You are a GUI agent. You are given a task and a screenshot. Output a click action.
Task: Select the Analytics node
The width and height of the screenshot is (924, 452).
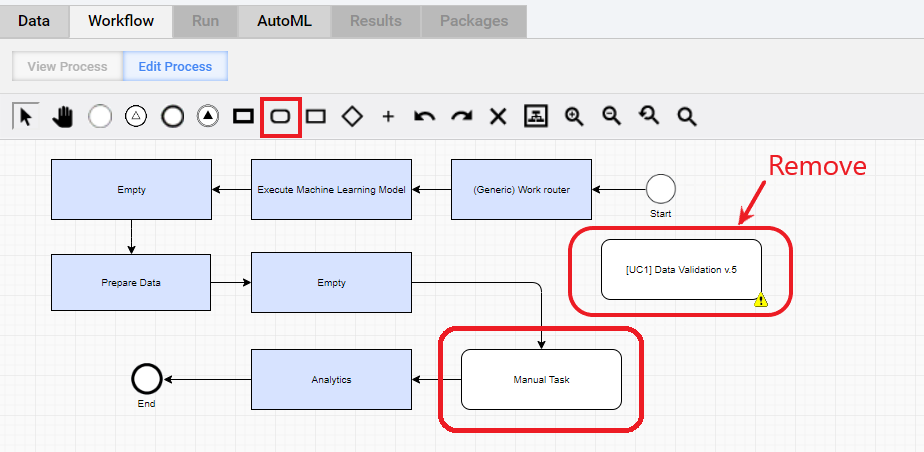tap(331, 380)
